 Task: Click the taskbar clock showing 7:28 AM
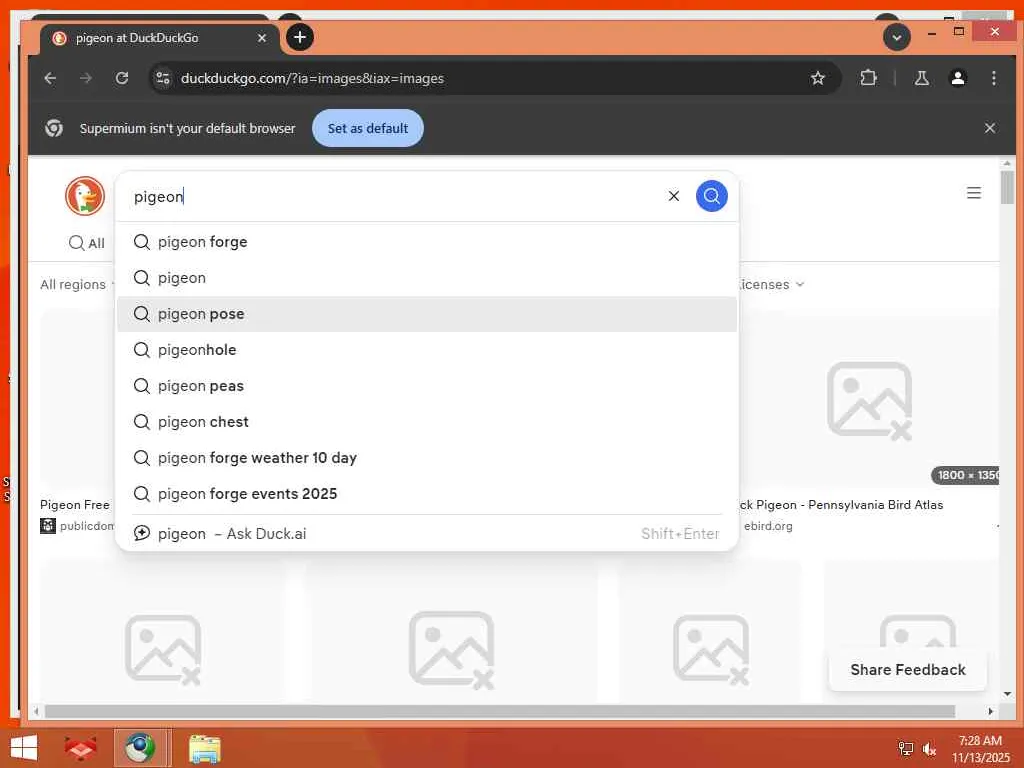(980, 749)
